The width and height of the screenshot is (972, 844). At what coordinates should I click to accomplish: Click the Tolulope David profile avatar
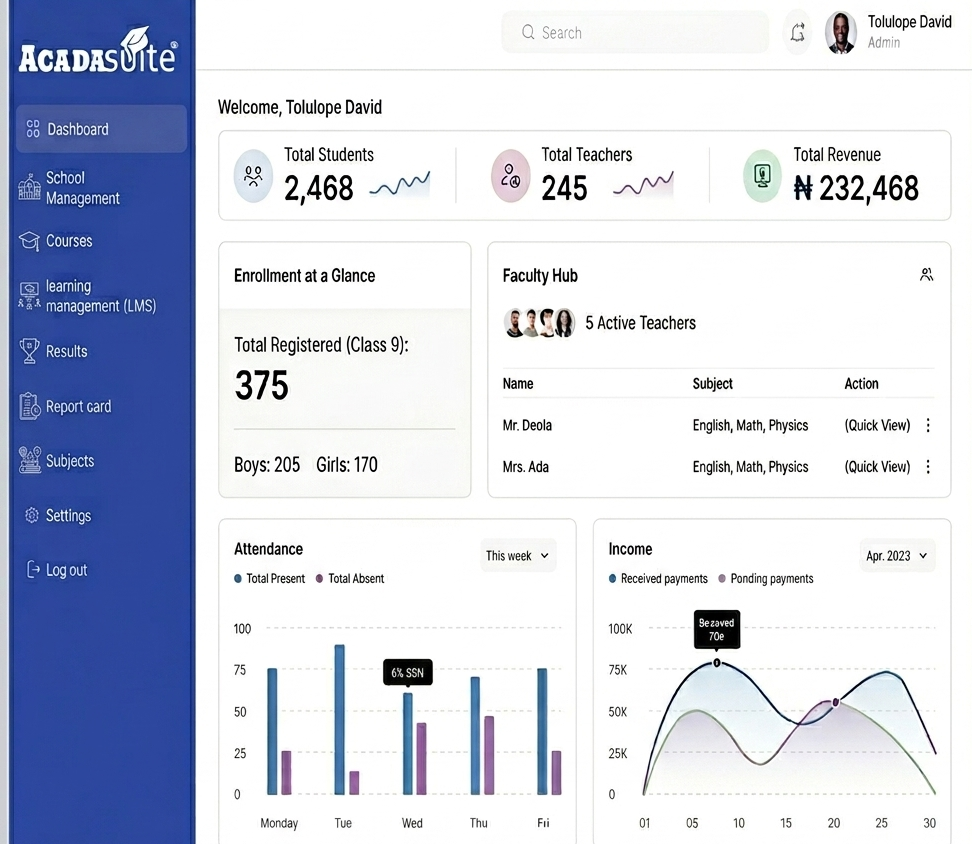[x=841, y=33]
